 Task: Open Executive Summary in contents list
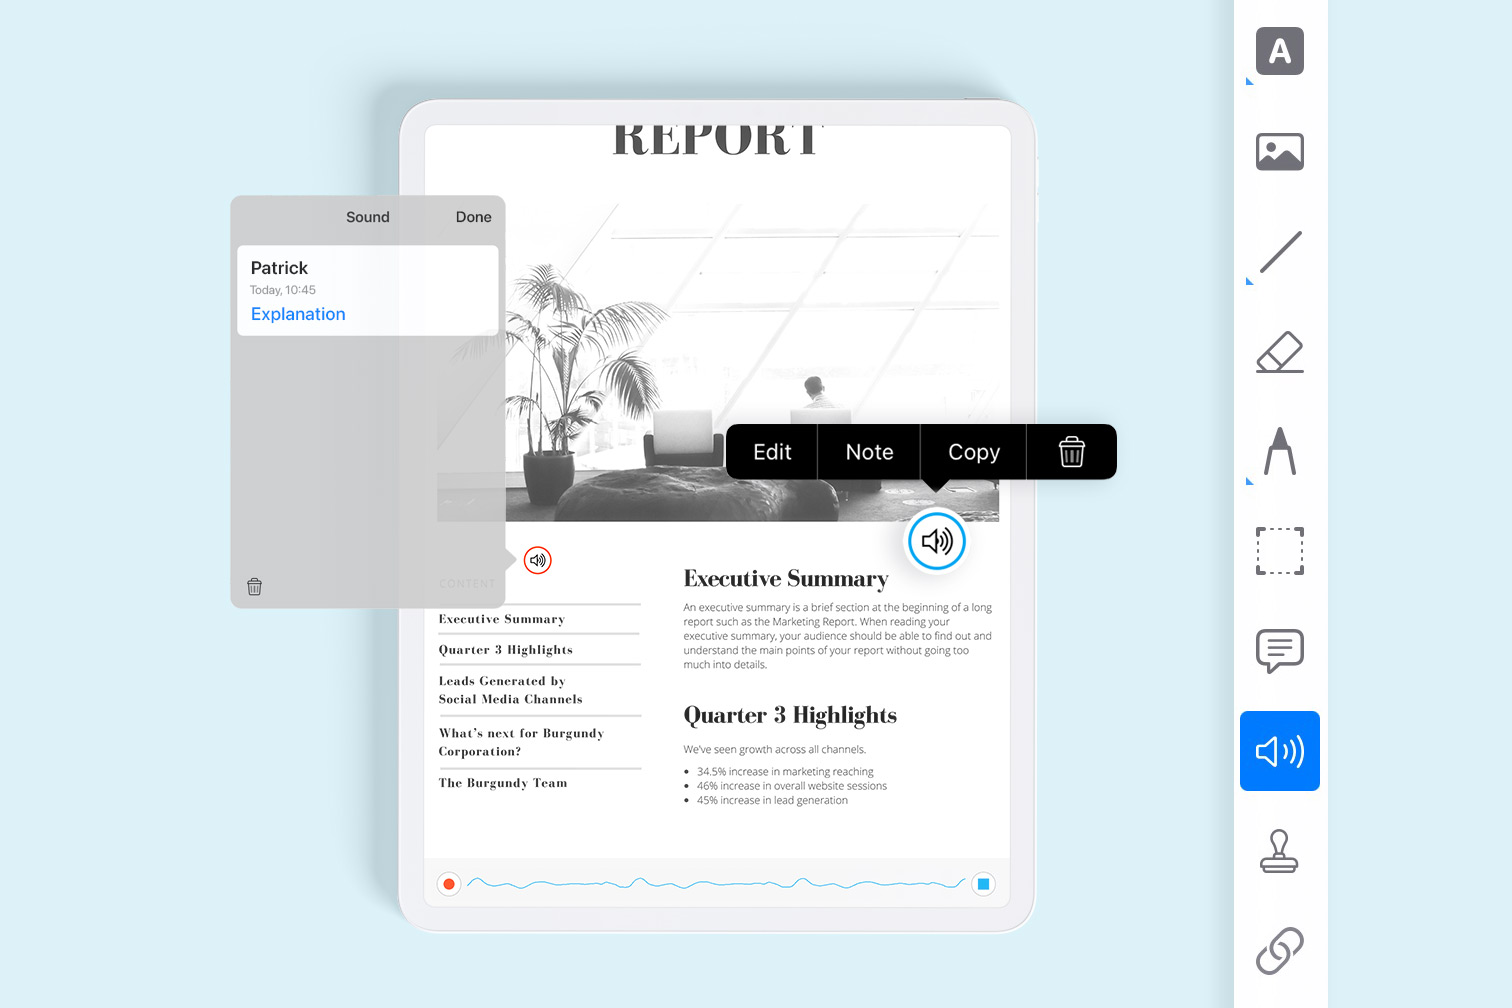(x=502, y=619)
